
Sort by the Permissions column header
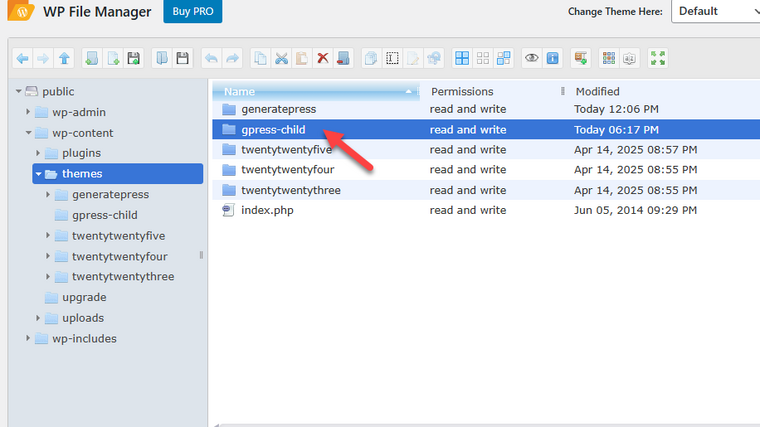click(493, 91)
